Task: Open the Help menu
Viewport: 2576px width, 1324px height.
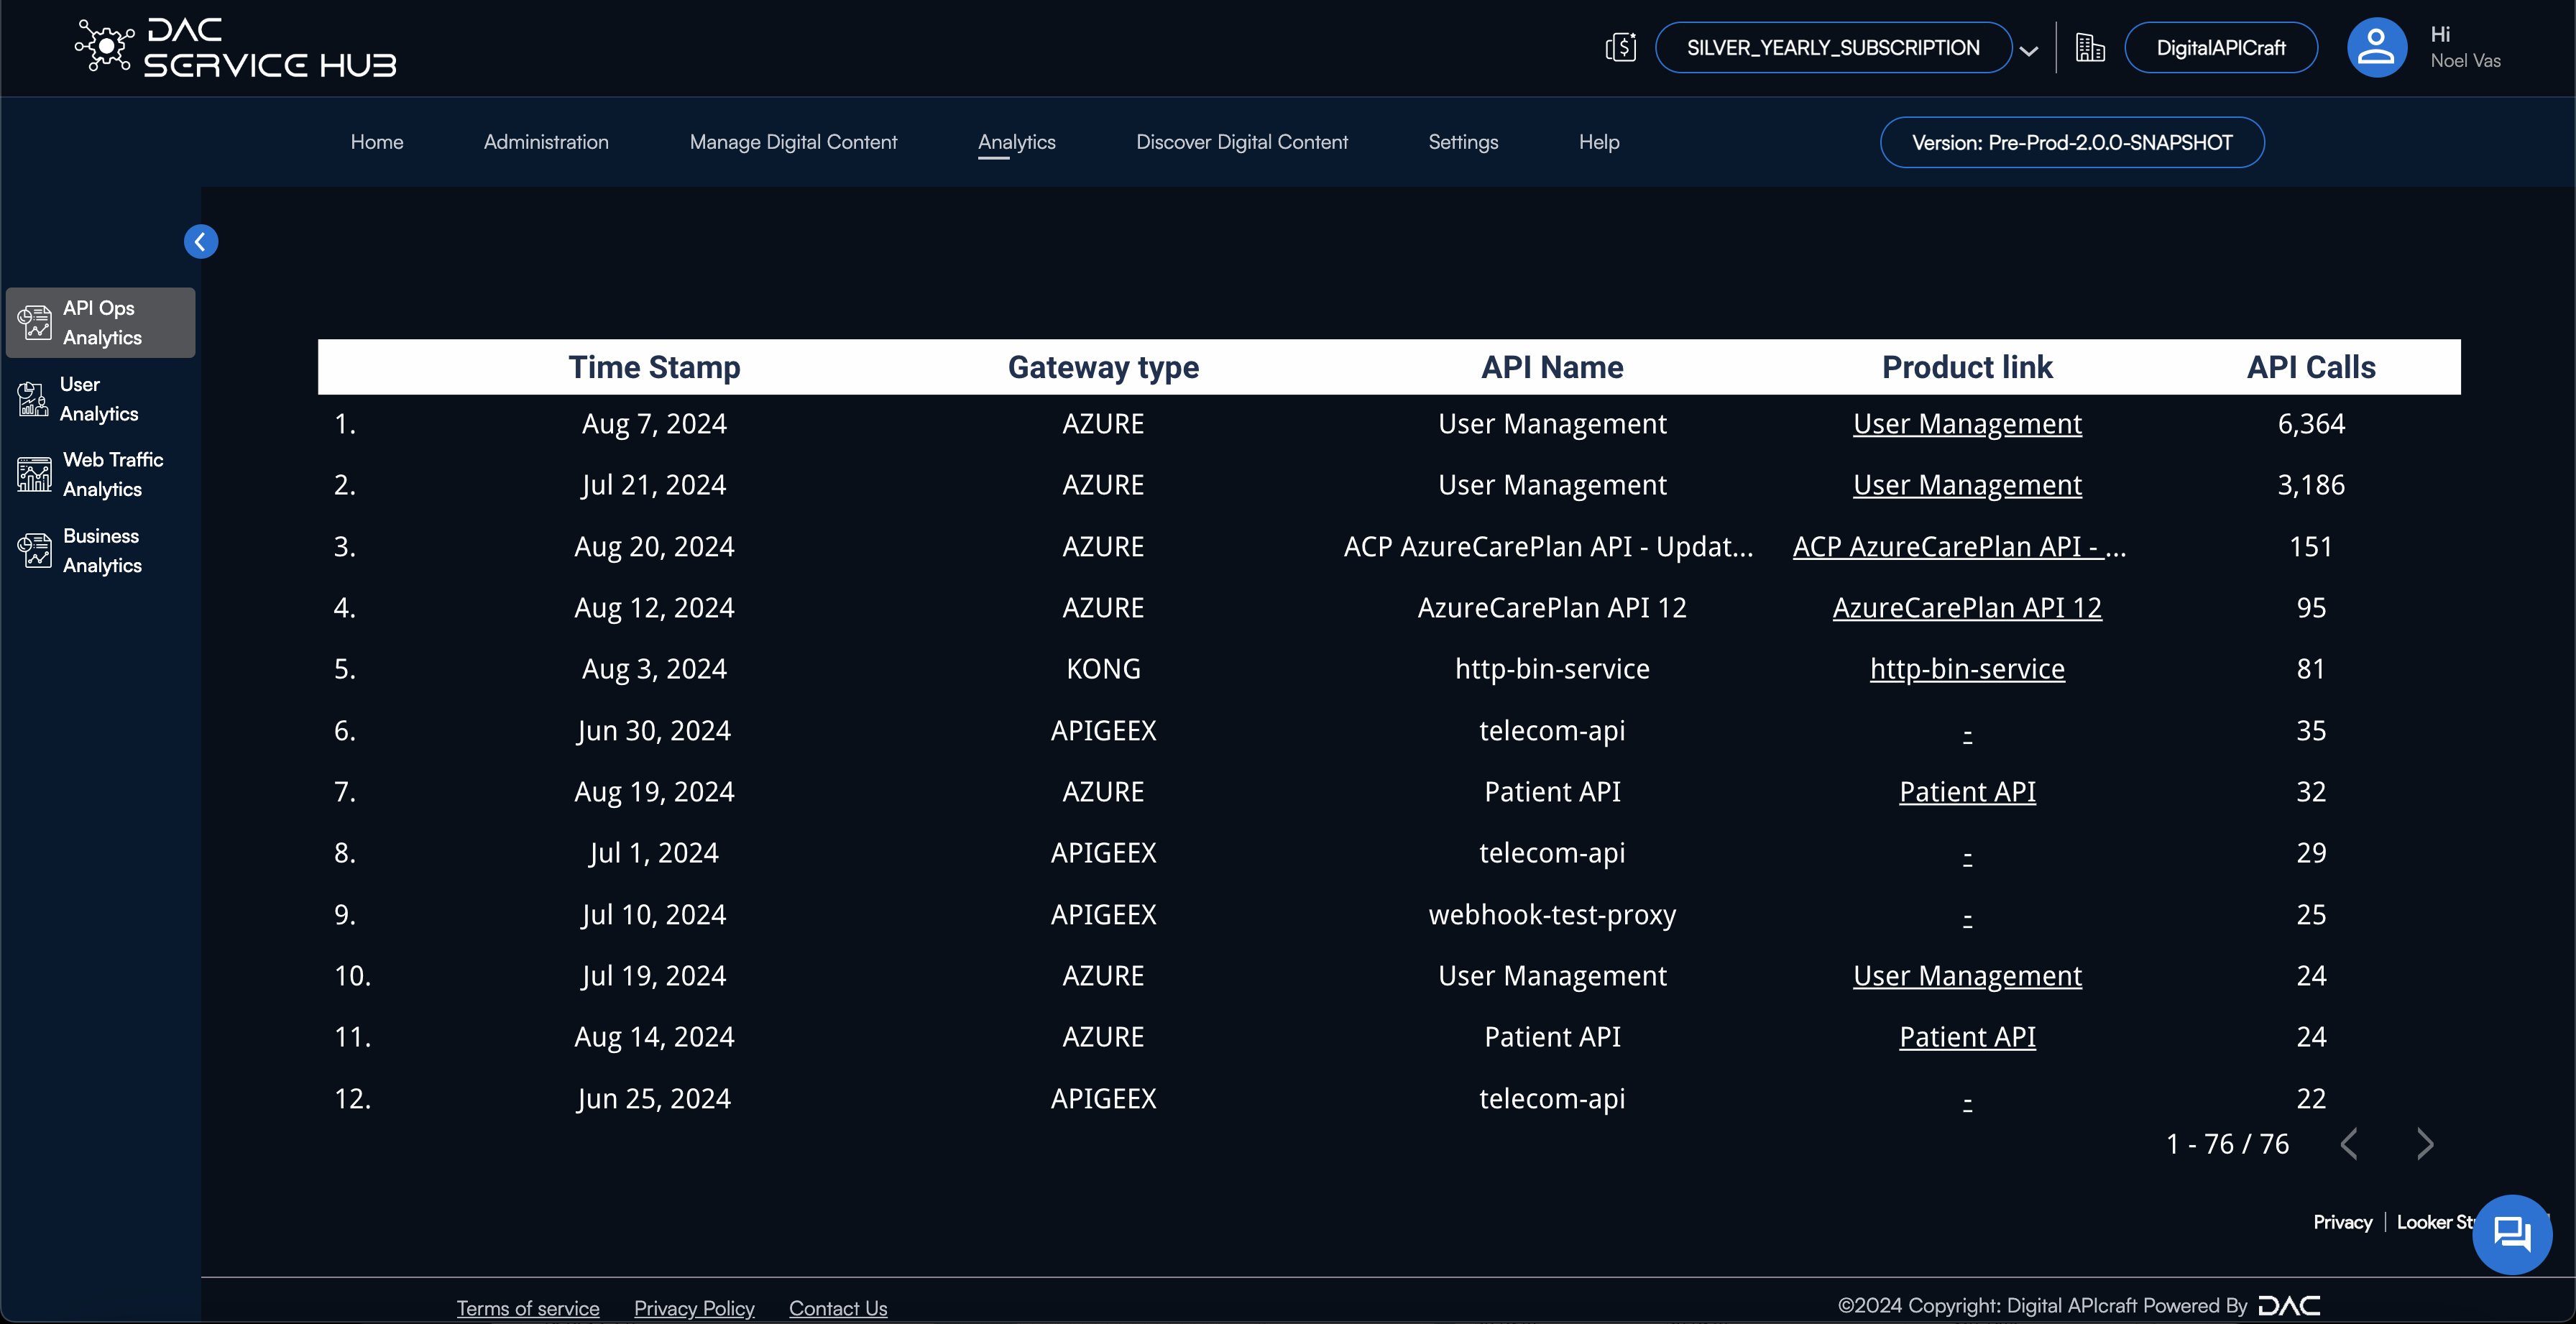Action: pyautogui.click(x=1599, y=142)
